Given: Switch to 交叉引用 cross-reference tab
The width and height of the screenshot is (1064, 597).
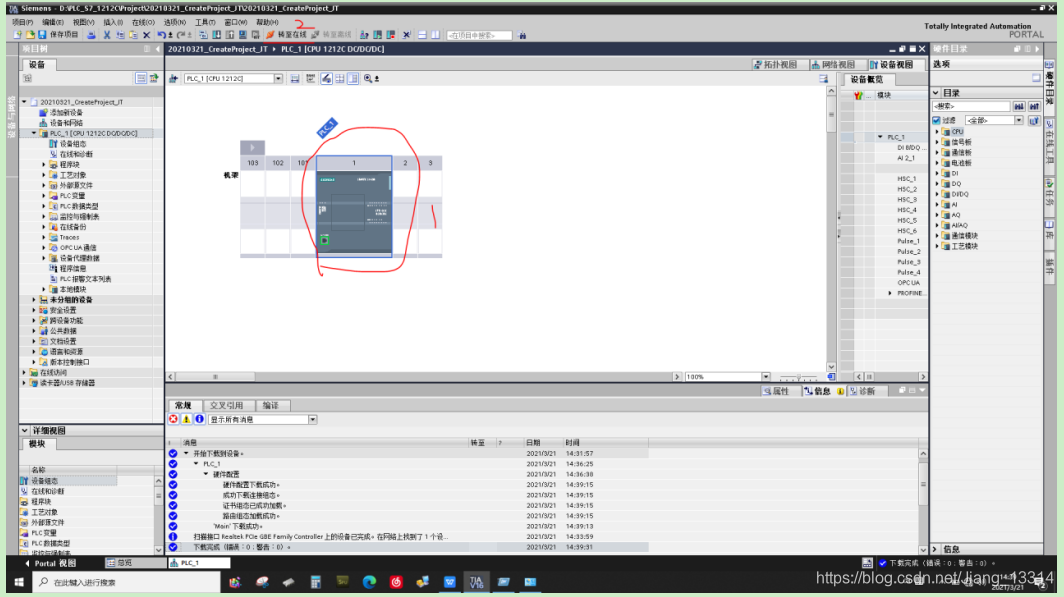Looking at the screenshot, I should tap(226, 406).
